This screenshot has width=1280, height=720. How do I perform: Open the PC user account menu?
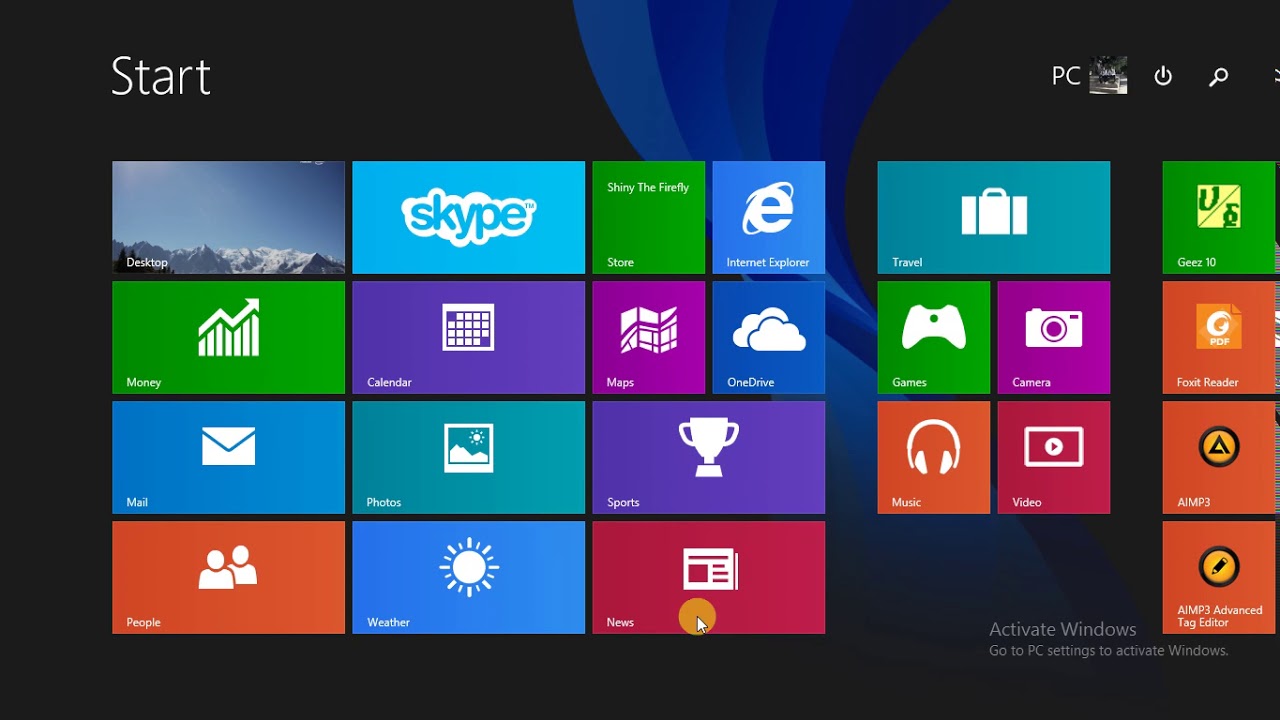[1089, 76]
